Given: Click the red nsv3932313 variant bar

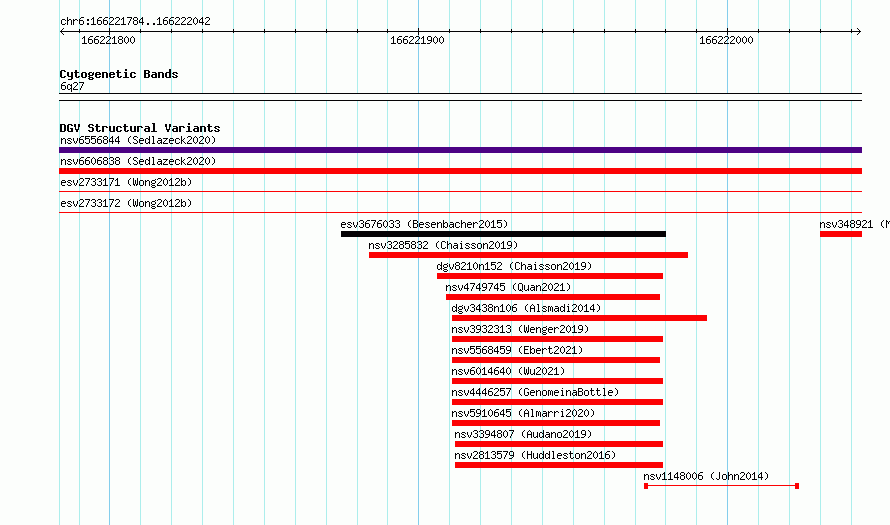Looking at the screenshot, I should pos(557,339).
